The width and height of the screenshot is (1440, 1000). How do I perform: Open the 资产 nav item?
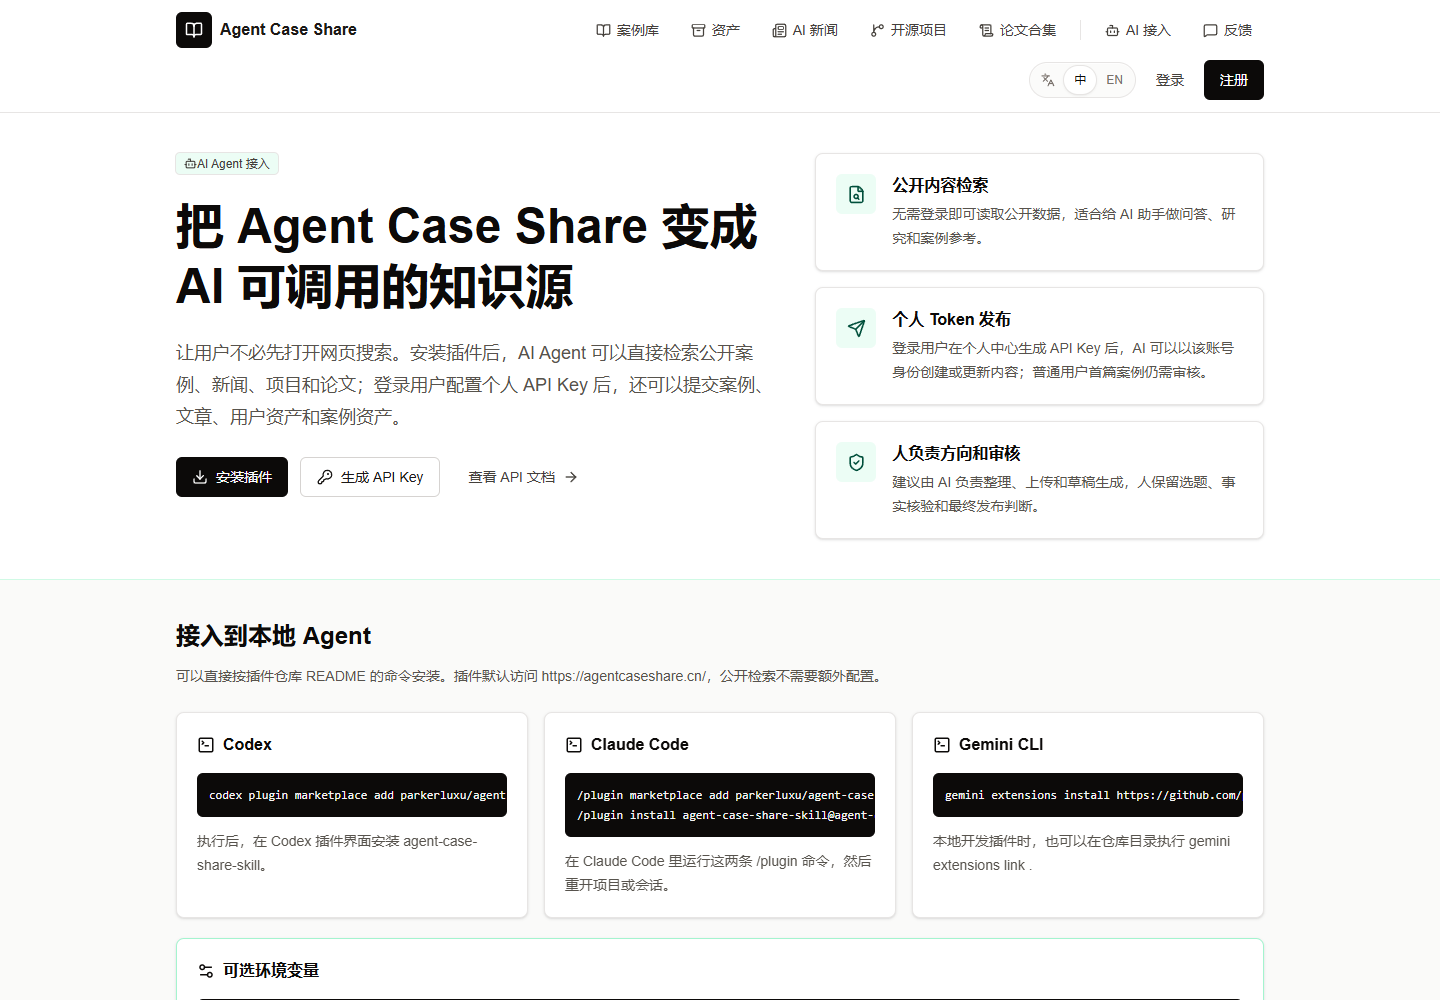(716, 30)
